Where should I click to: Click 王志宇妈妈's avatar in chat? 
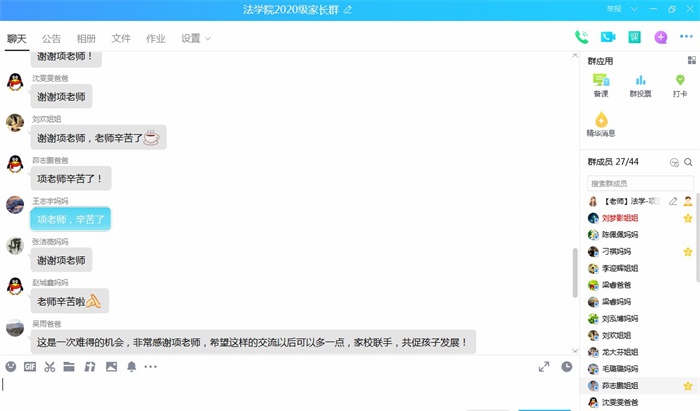pyautogui.click(x=15, y=205)
